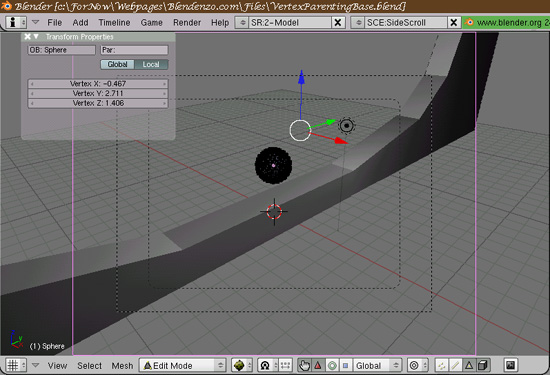
Task: Open the View menu in 3D header
Action: 58,366
